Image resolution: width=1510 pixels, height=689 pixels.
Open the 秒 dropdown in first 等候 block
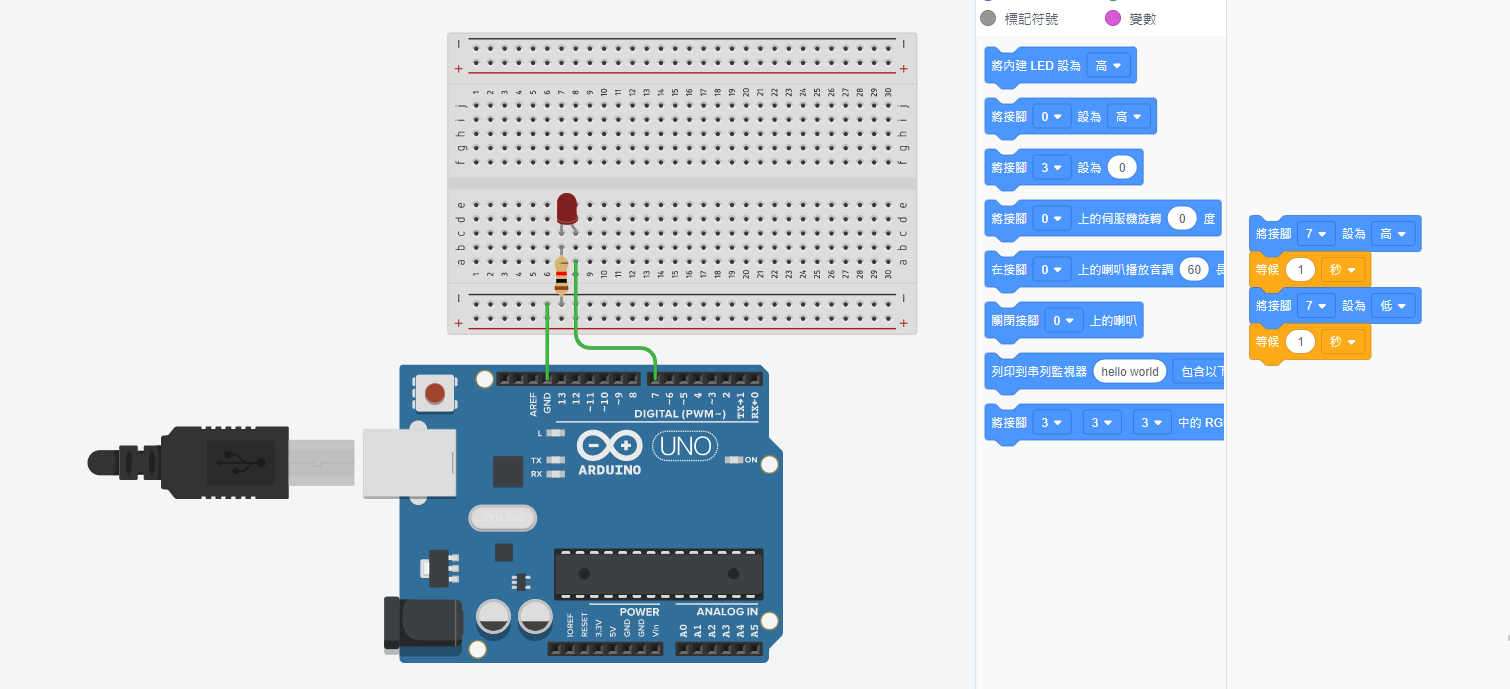pos(1342,270)
